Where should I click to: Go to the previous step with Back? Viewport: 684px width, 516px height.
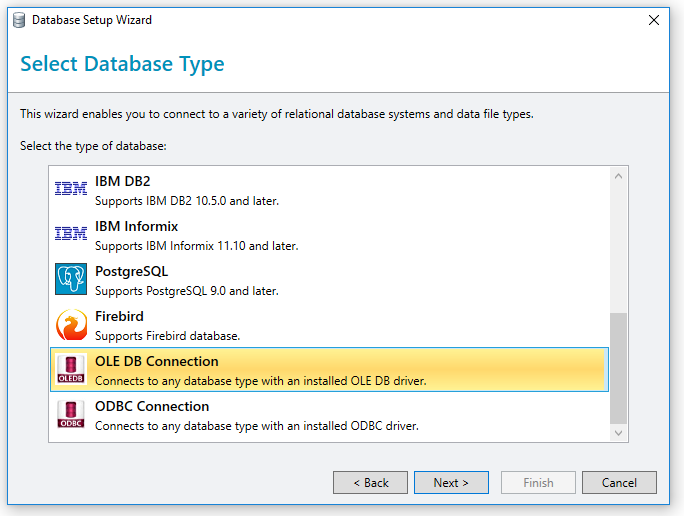coord(370,482)
